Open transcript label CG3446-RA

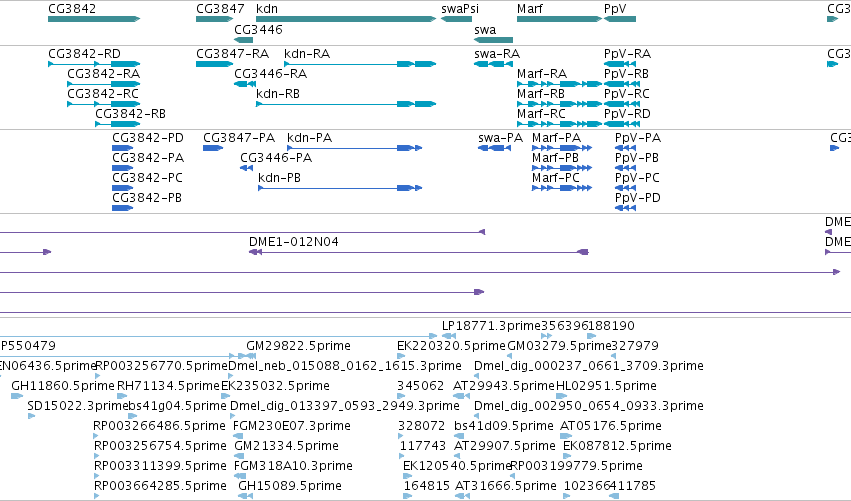(x=271, y=73)
